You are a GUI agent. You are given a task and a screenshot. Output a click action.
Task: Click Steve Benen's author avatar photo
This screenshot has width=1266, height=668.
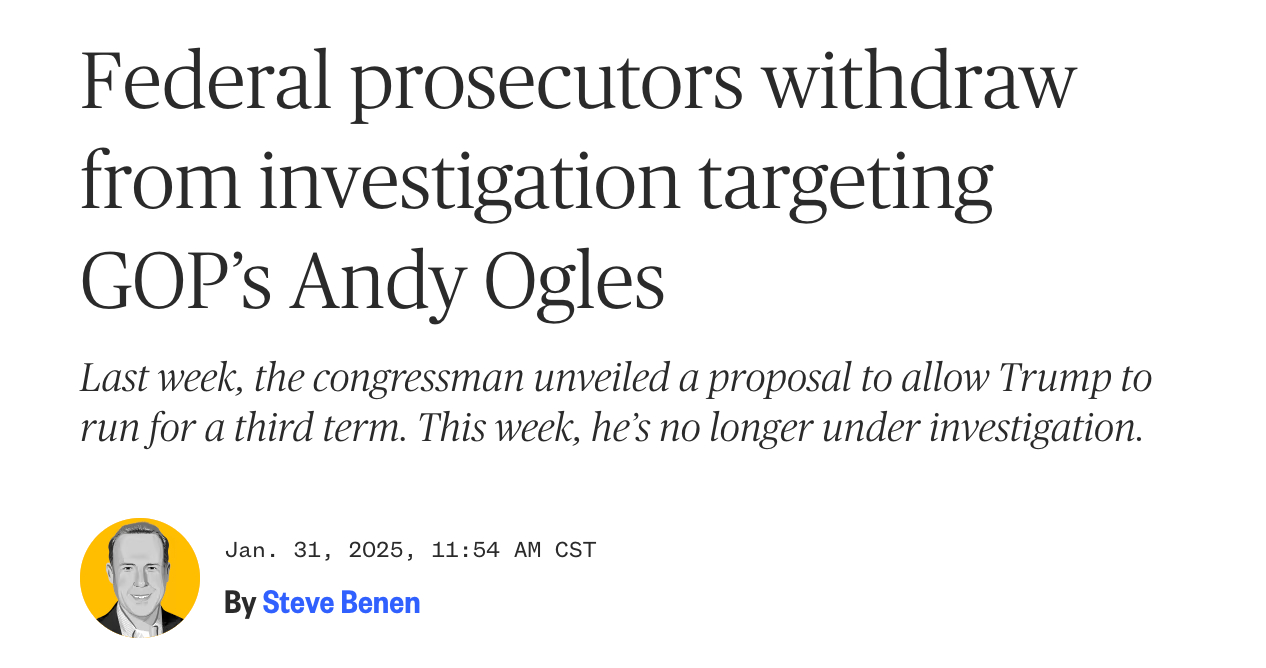(x=140, y=578)
